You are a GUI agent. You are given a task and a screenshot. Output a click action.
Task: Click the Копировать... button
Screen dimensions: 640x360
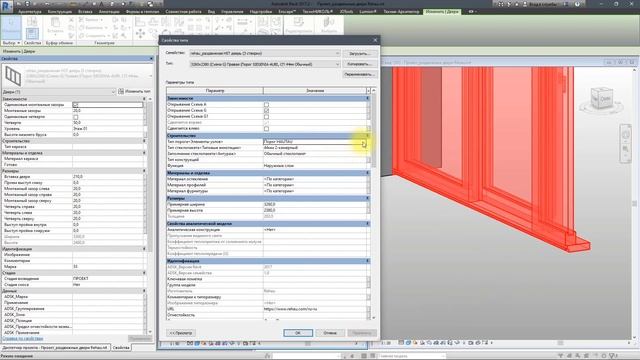[x=359, y=64]
